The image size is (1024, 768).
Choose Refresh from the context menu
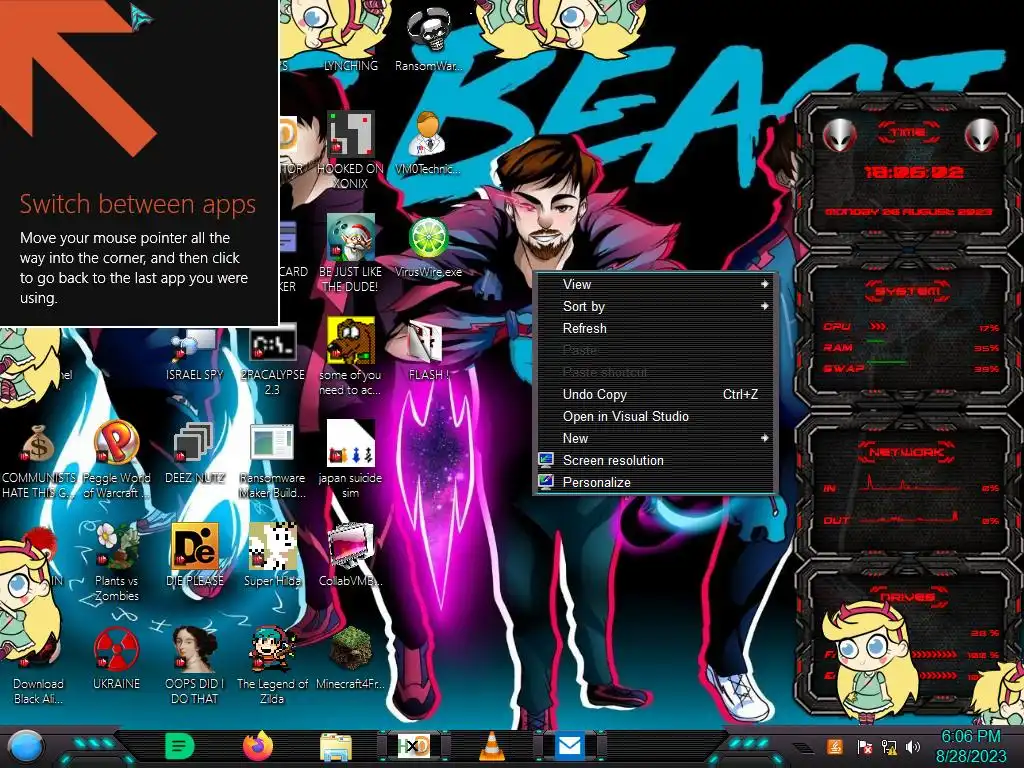click(x=655, y=328)
